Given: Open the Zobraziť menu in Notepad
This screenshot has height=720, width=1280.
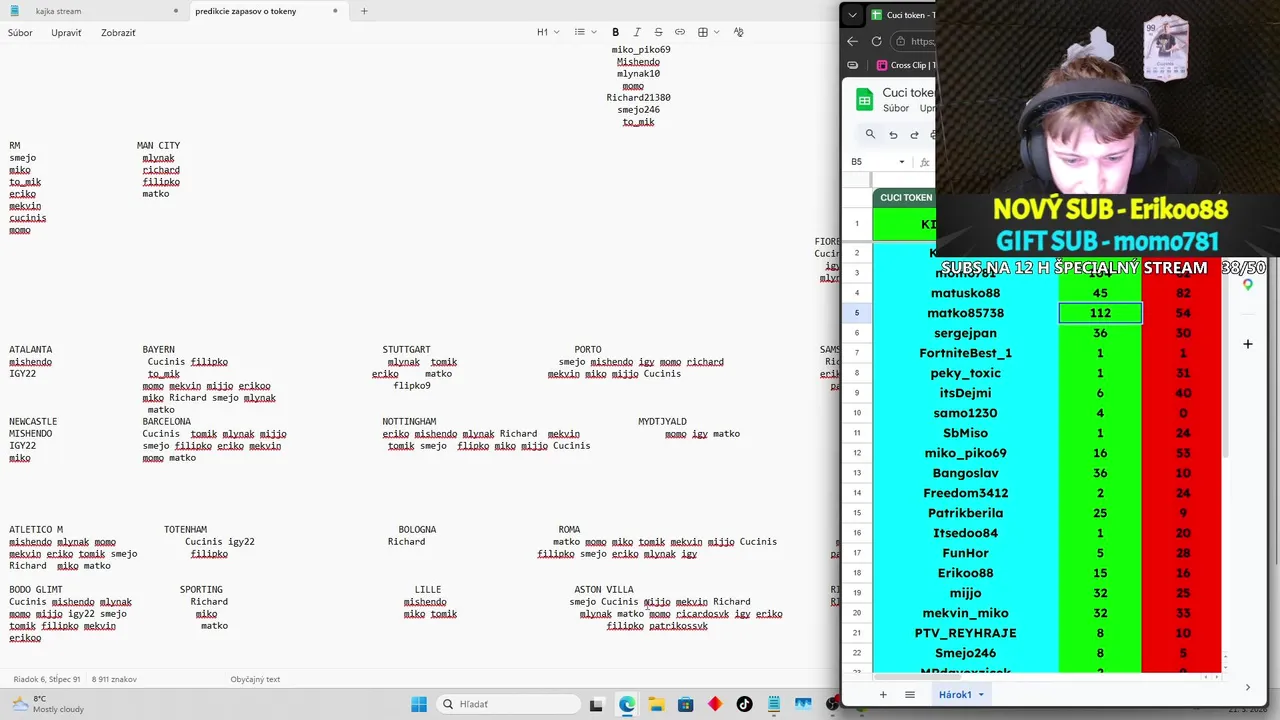Looking at the screenshot, I should coord(118,33).
